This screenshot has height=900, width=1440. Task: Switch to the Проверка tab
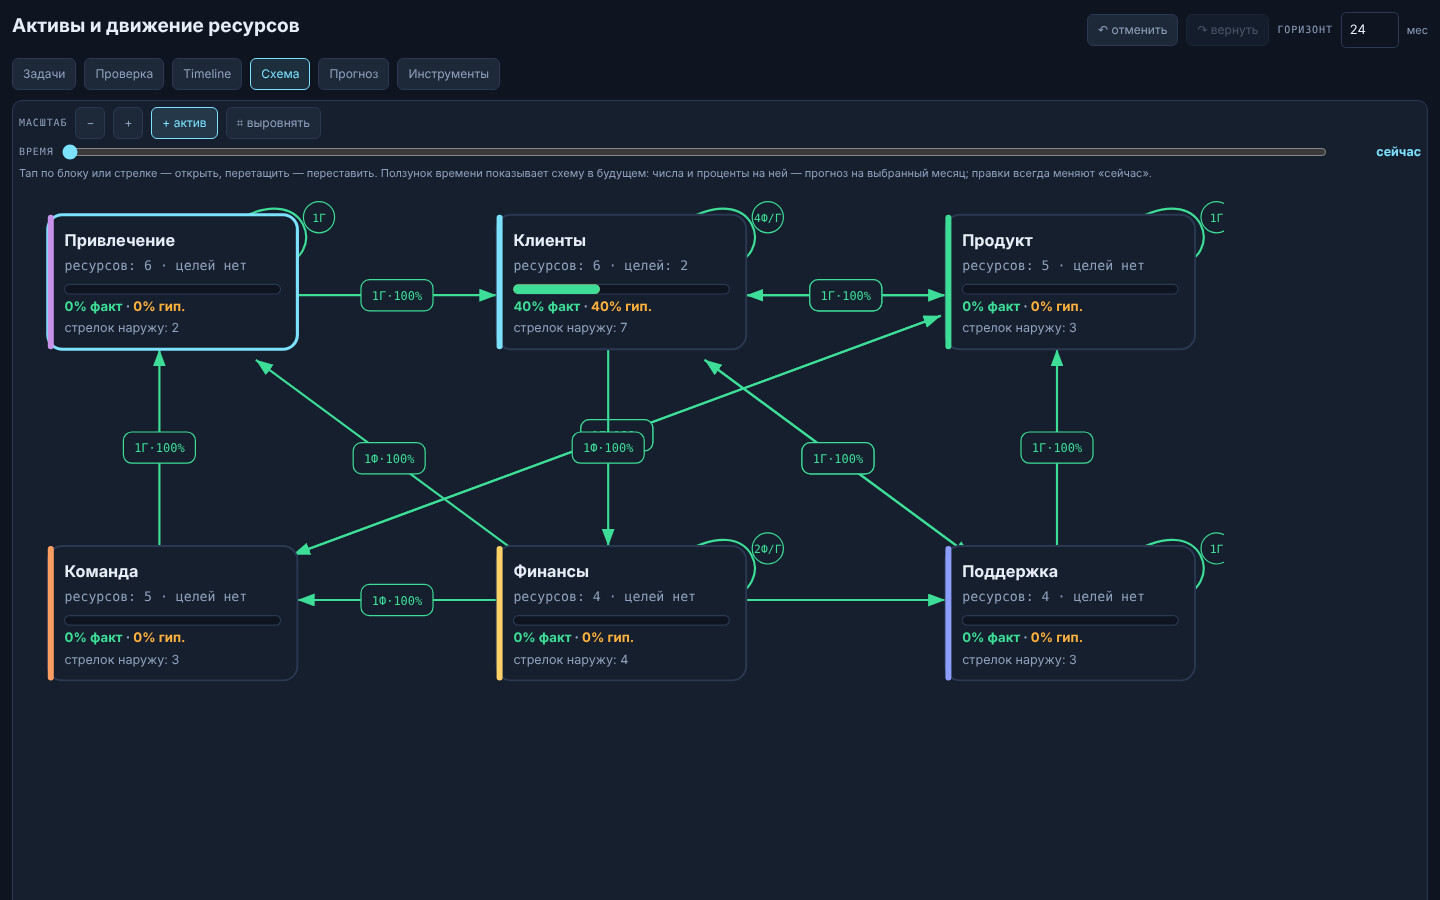tap(124, 74)
